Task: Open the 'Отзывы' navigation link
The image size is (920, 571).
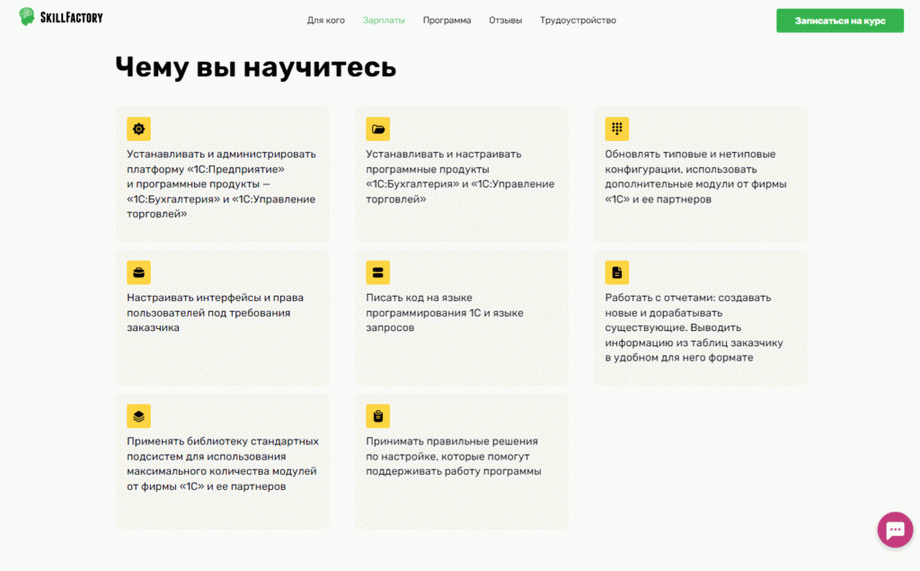Action: pyautogui.click(x=505, y=20)
